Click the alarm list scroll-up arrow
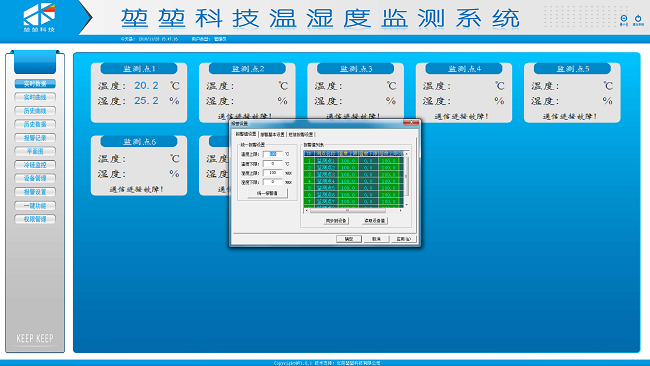The width and height of the screenshot is (650, 366). pyautogui.click(x=406, y=154)
